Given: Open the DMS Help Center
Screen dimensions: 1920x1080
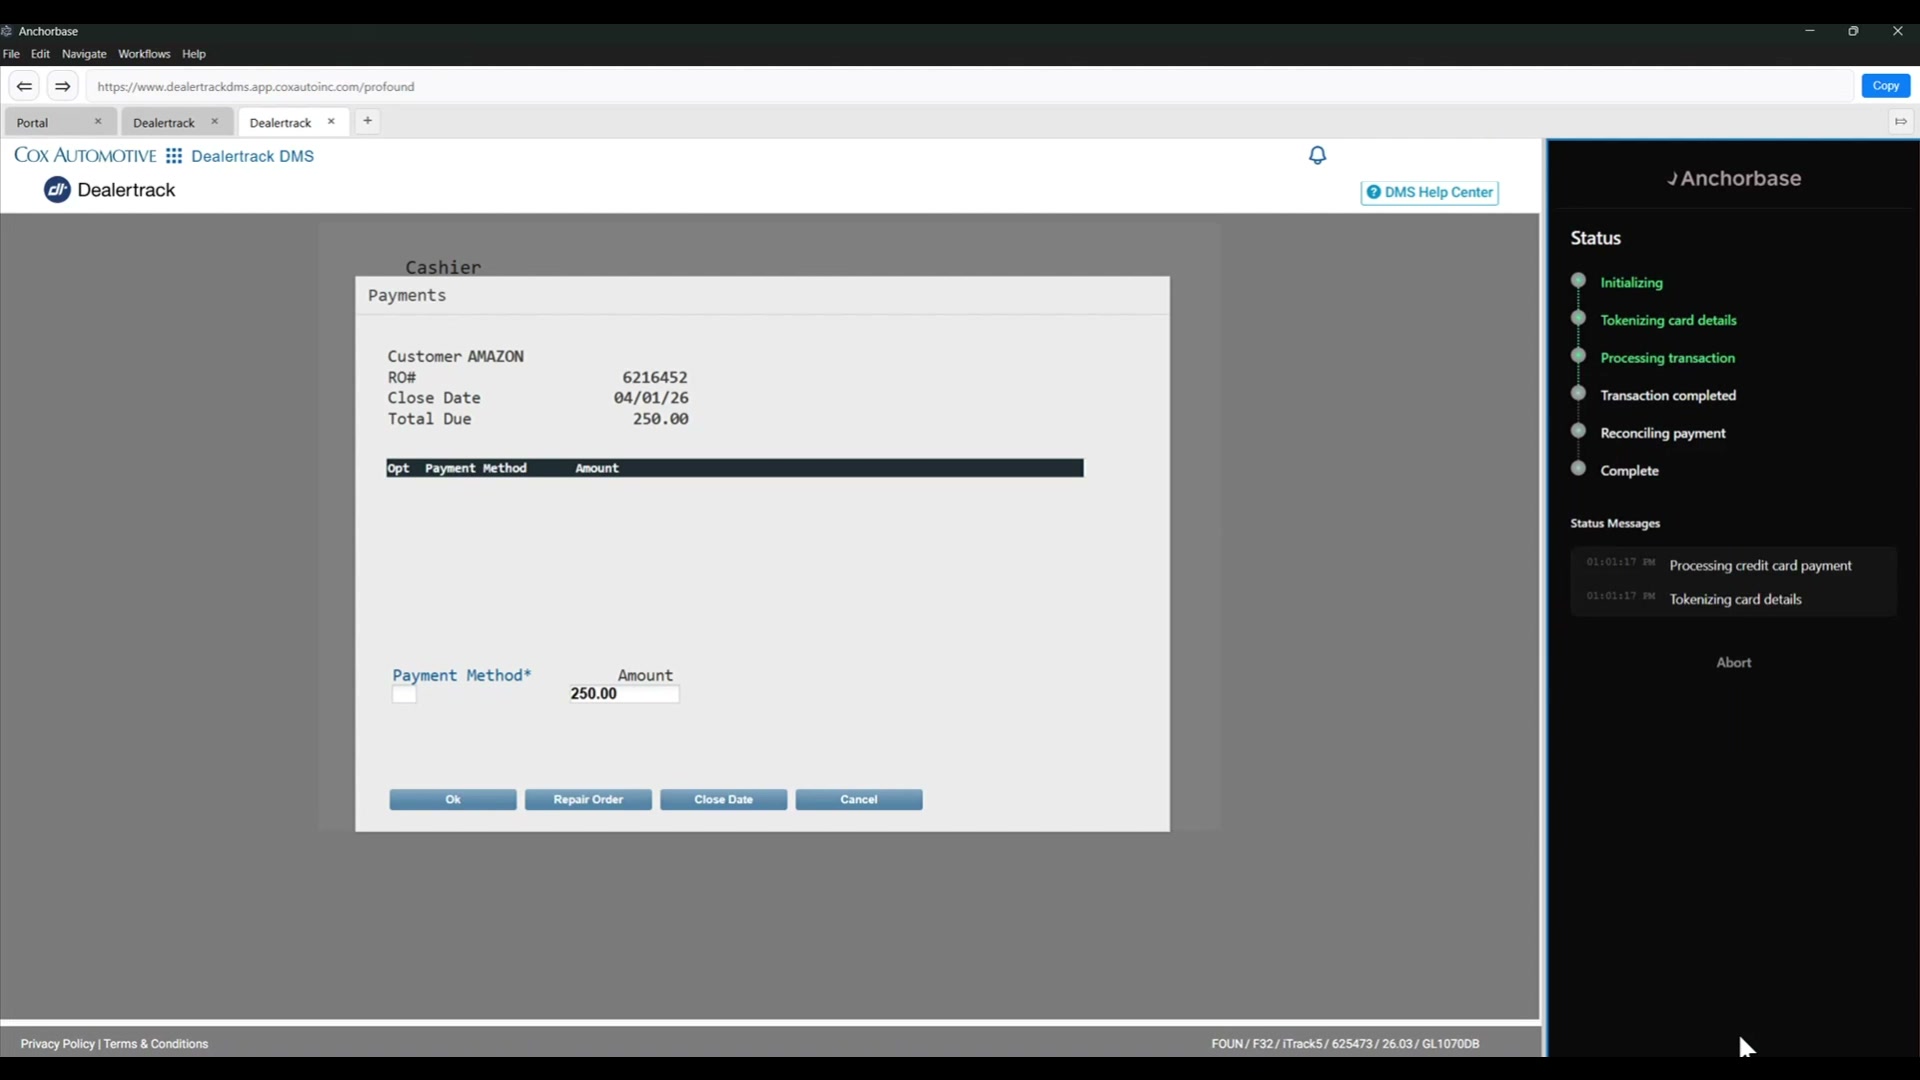Looking at the screenshot, I should 1429,192.
